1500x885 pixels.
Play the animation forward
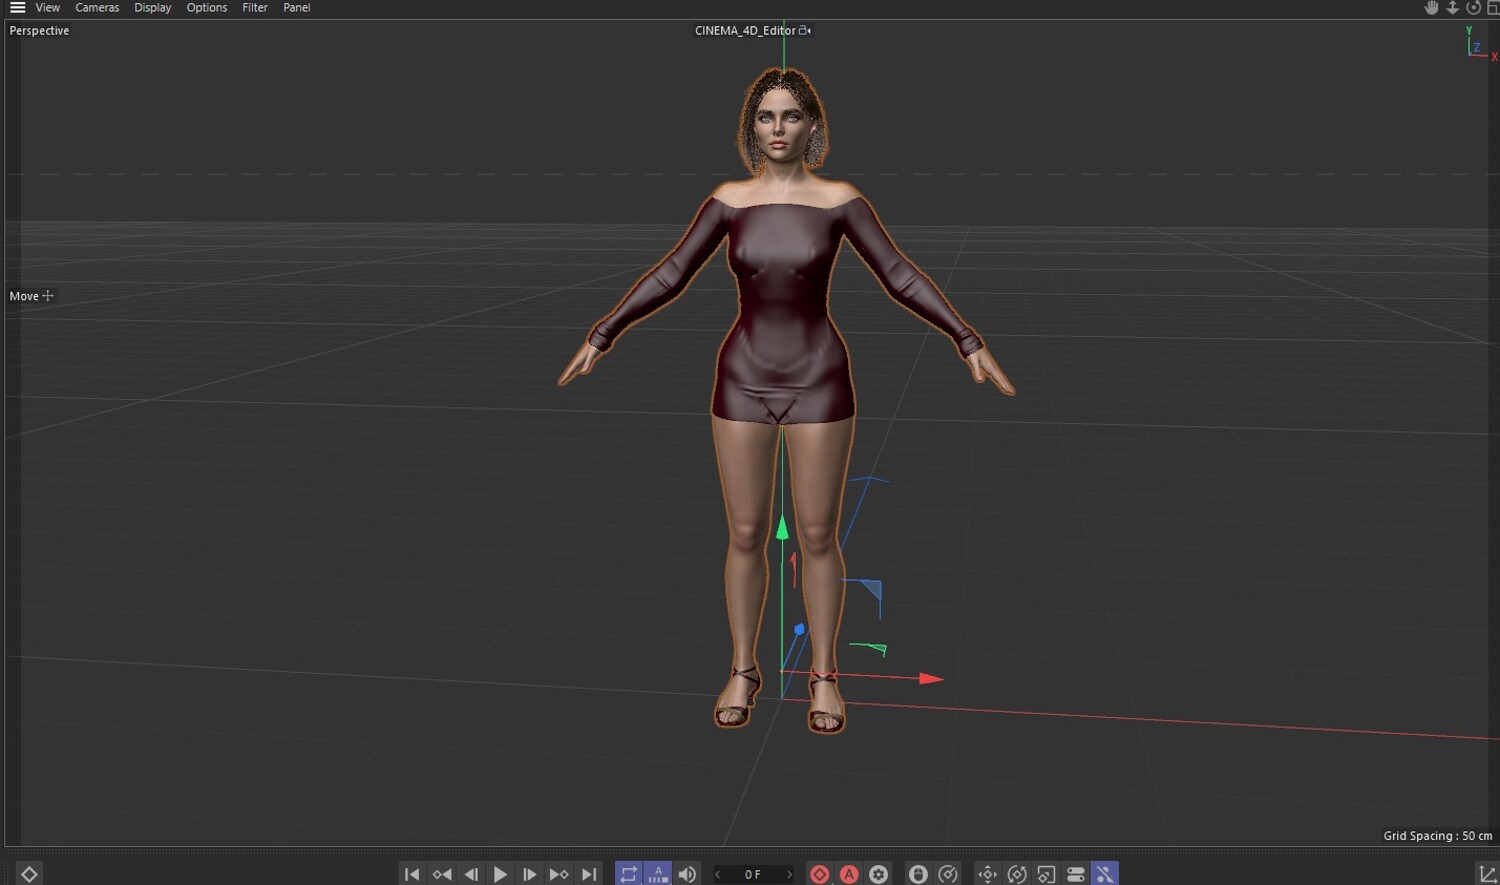pyautogui.click(x=500, y=874)
